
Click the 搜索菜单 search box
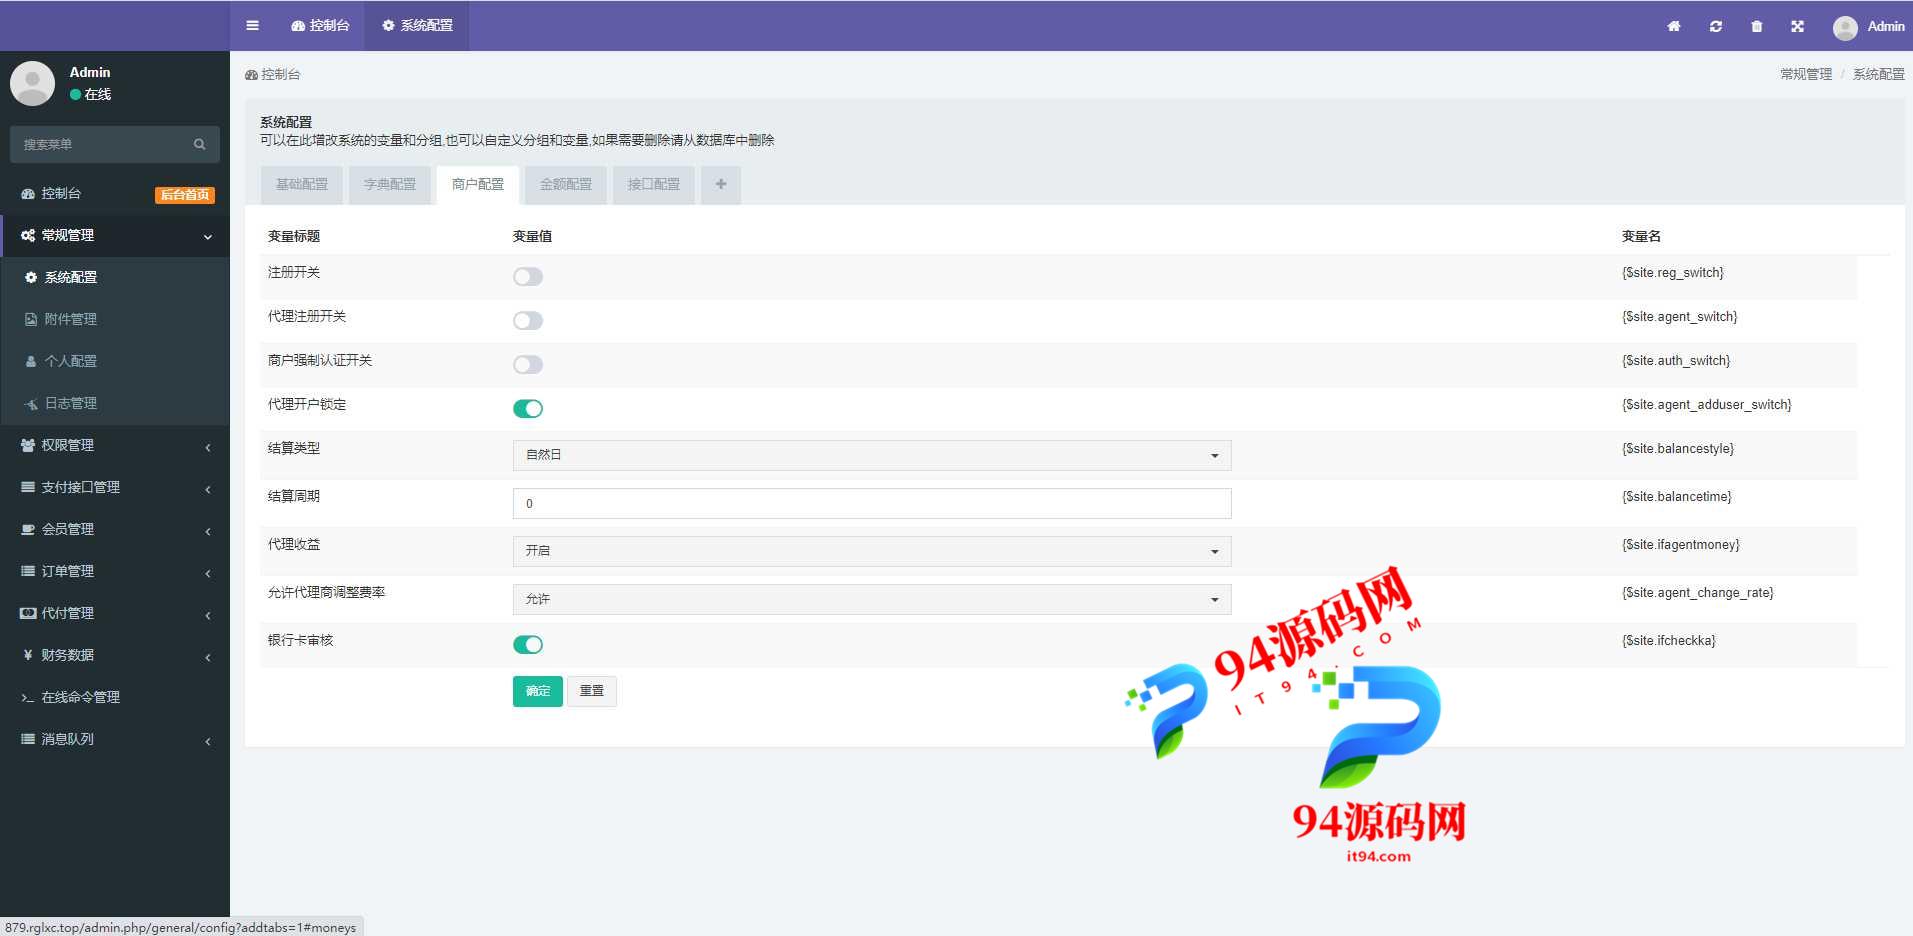click(x=115, y=144)
